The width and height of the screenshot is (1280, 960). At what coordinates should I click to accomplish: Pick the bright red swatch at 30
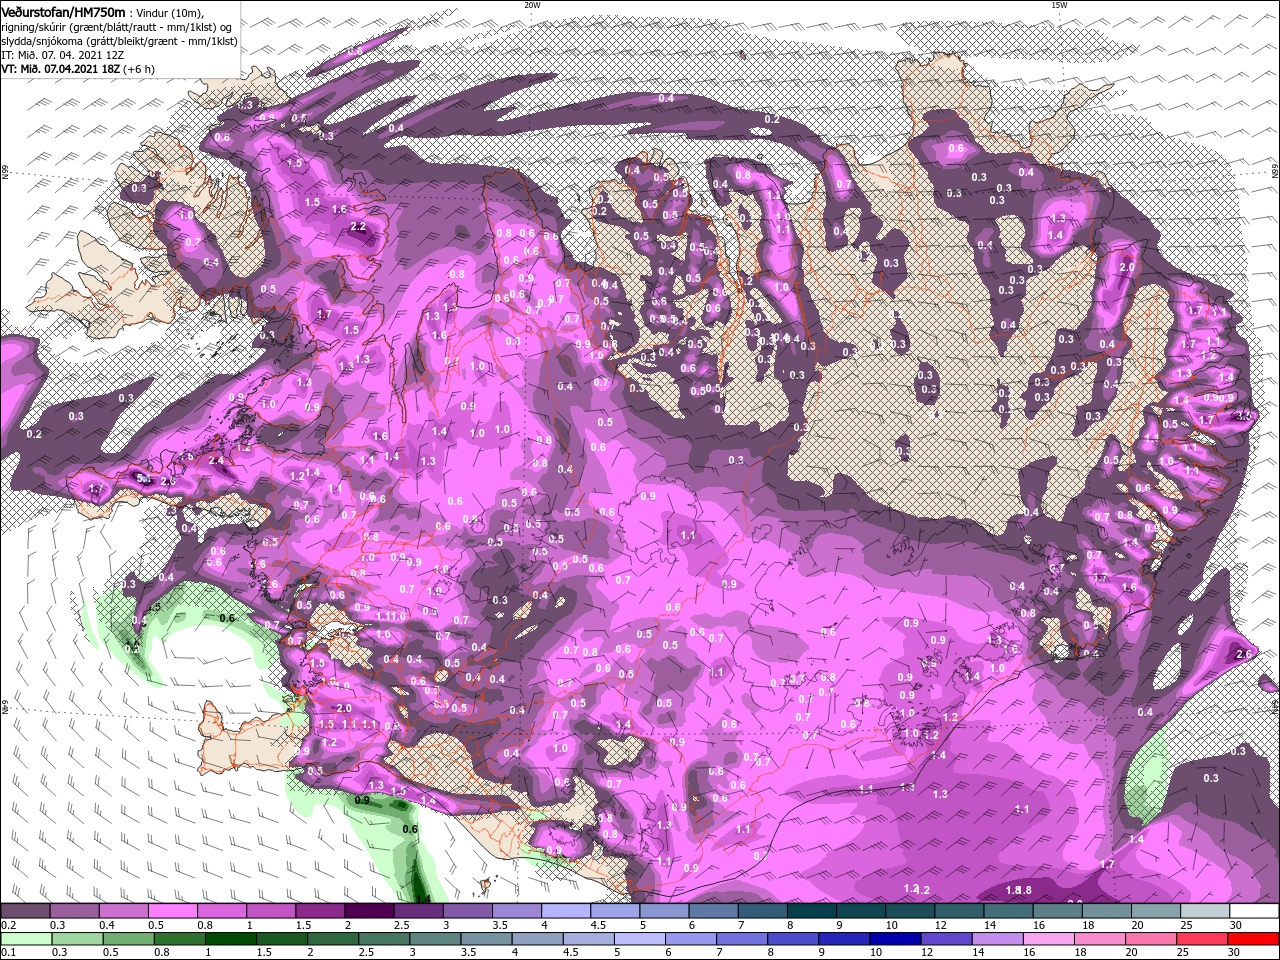click(1254, 939)
